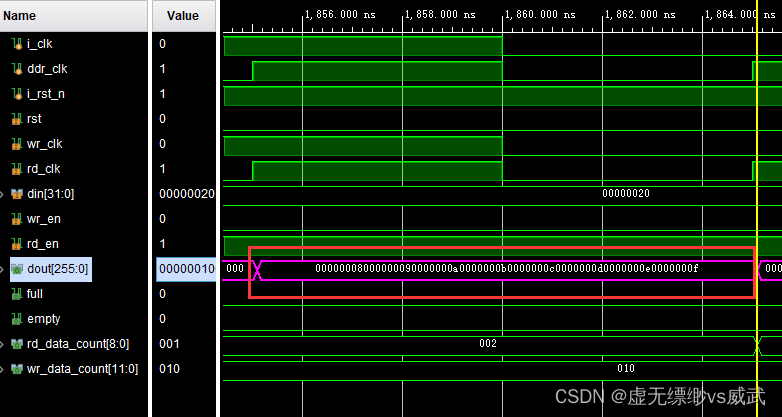Click the 1,856.000 ns time ruler mark
Screen dimensions: 782x417
(x=340, y=14)
